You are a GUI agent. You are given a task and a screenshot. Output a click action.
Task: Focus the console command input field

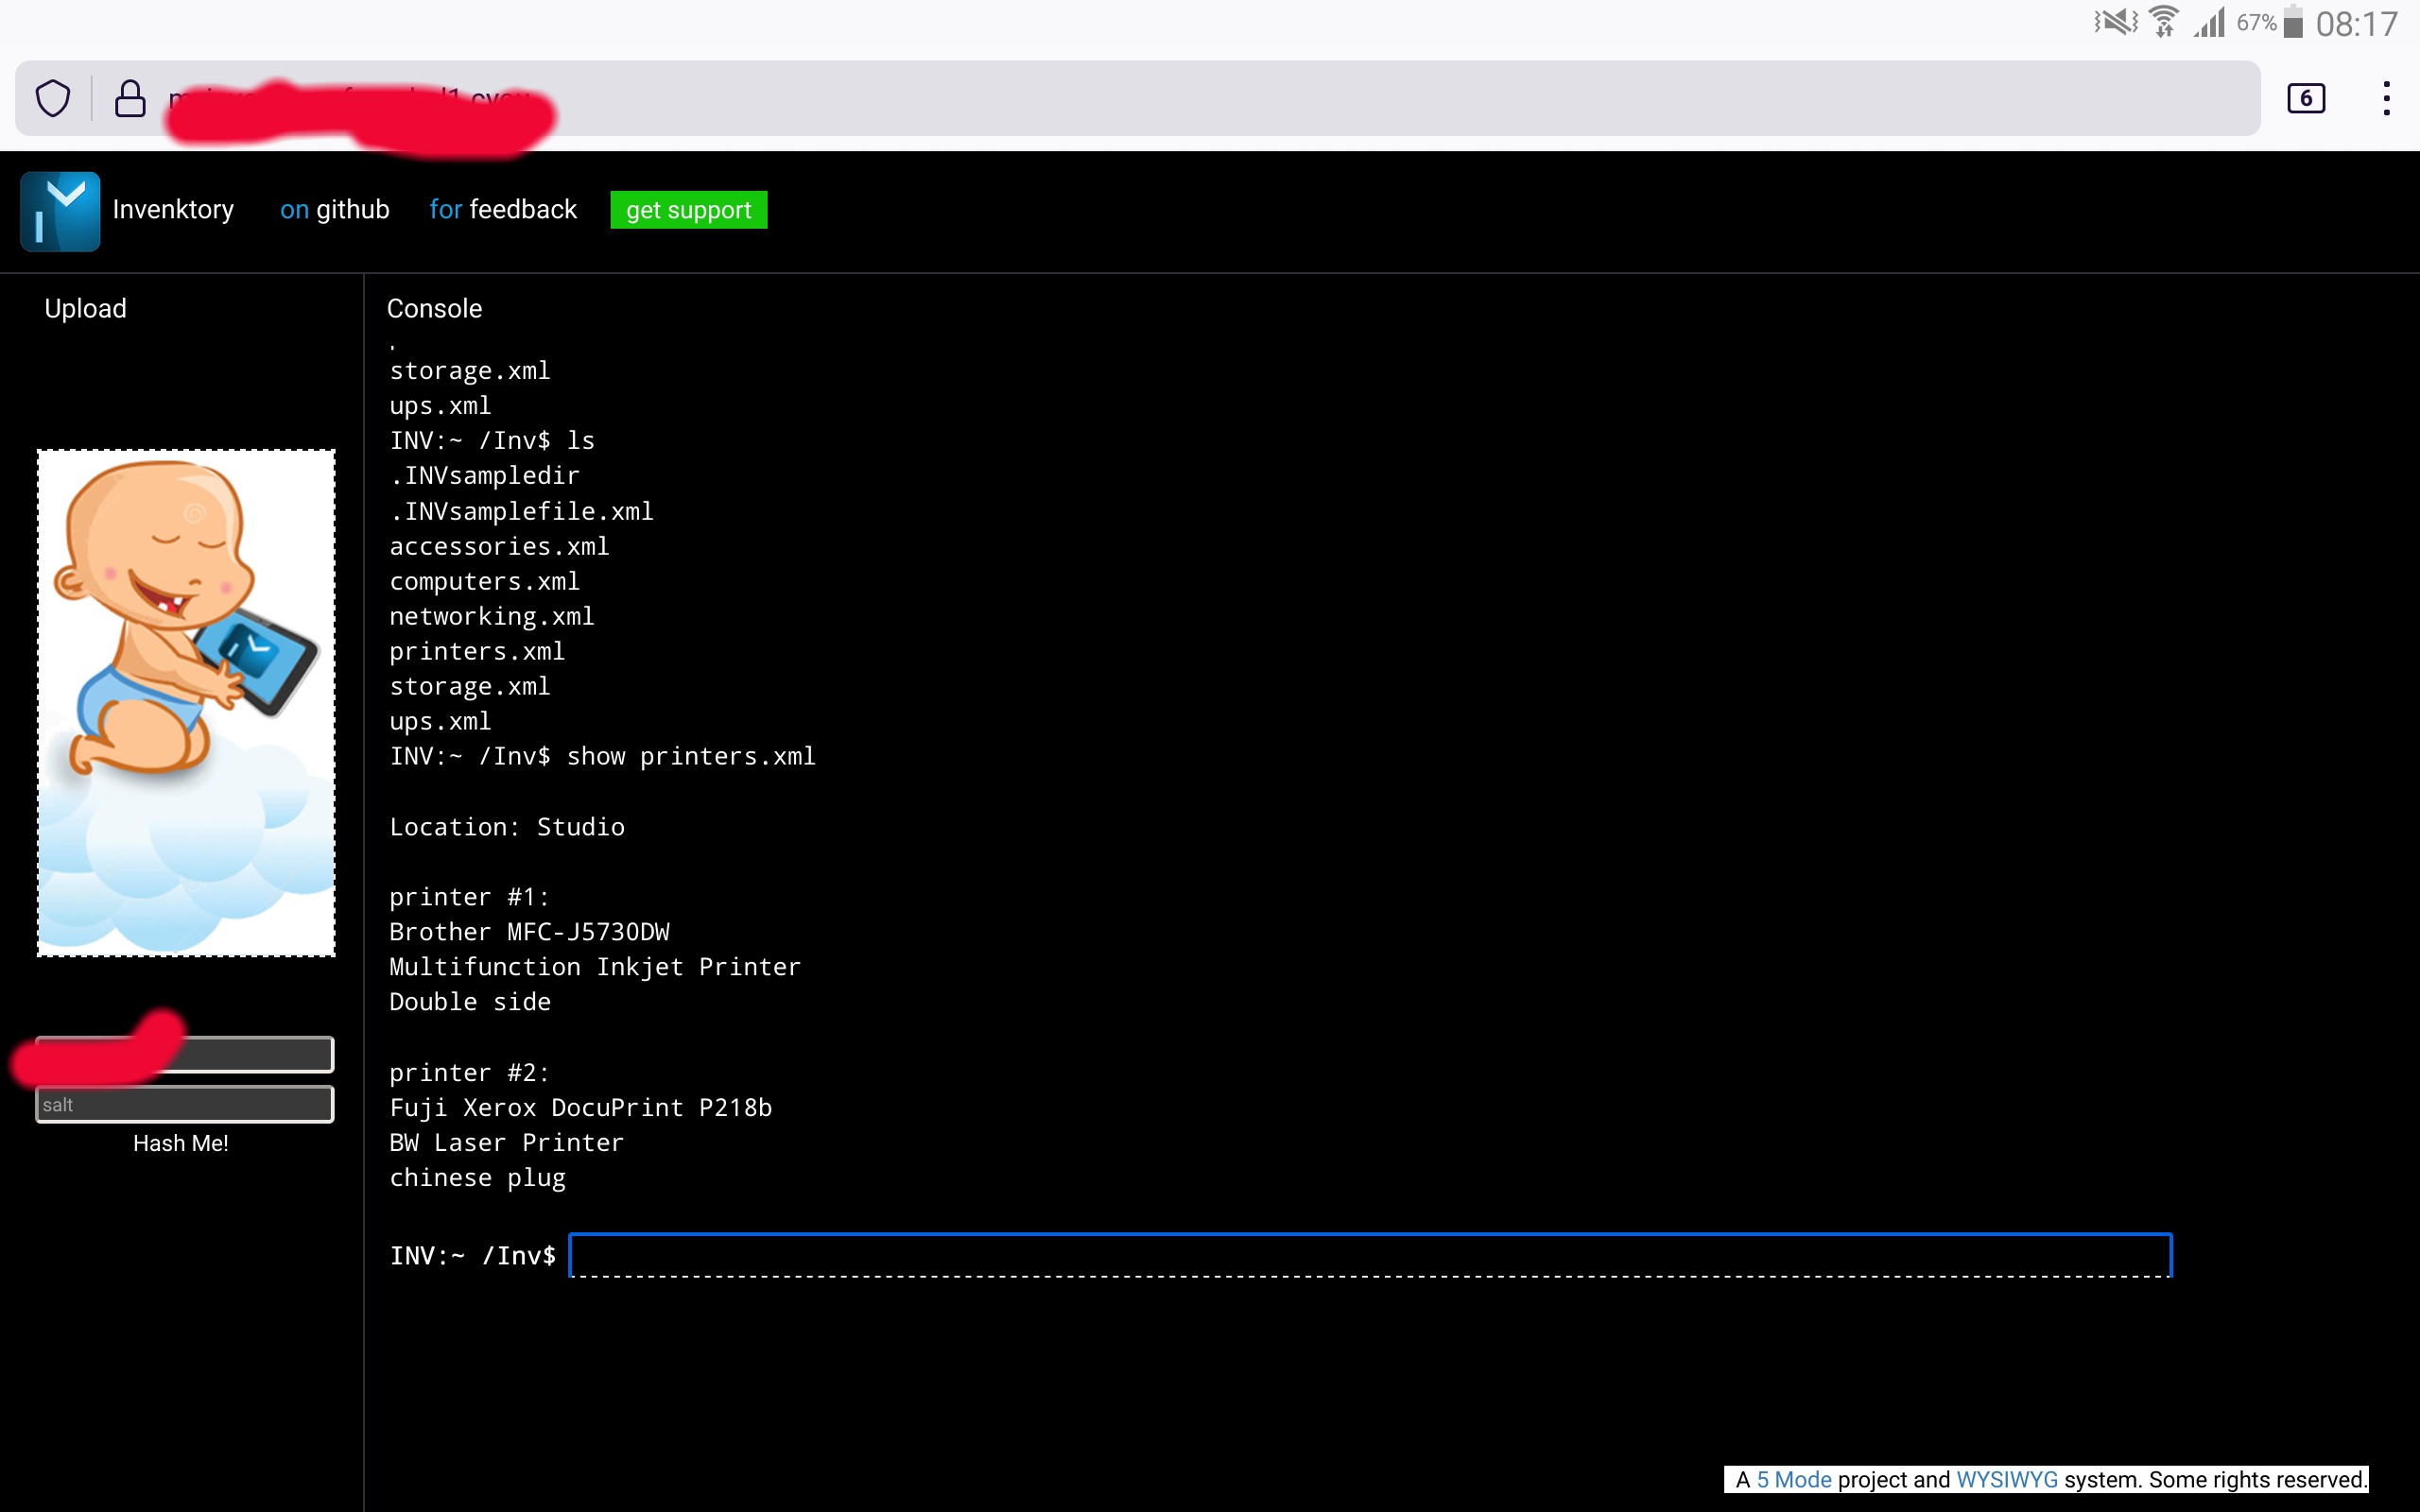pos(1370,1255)
